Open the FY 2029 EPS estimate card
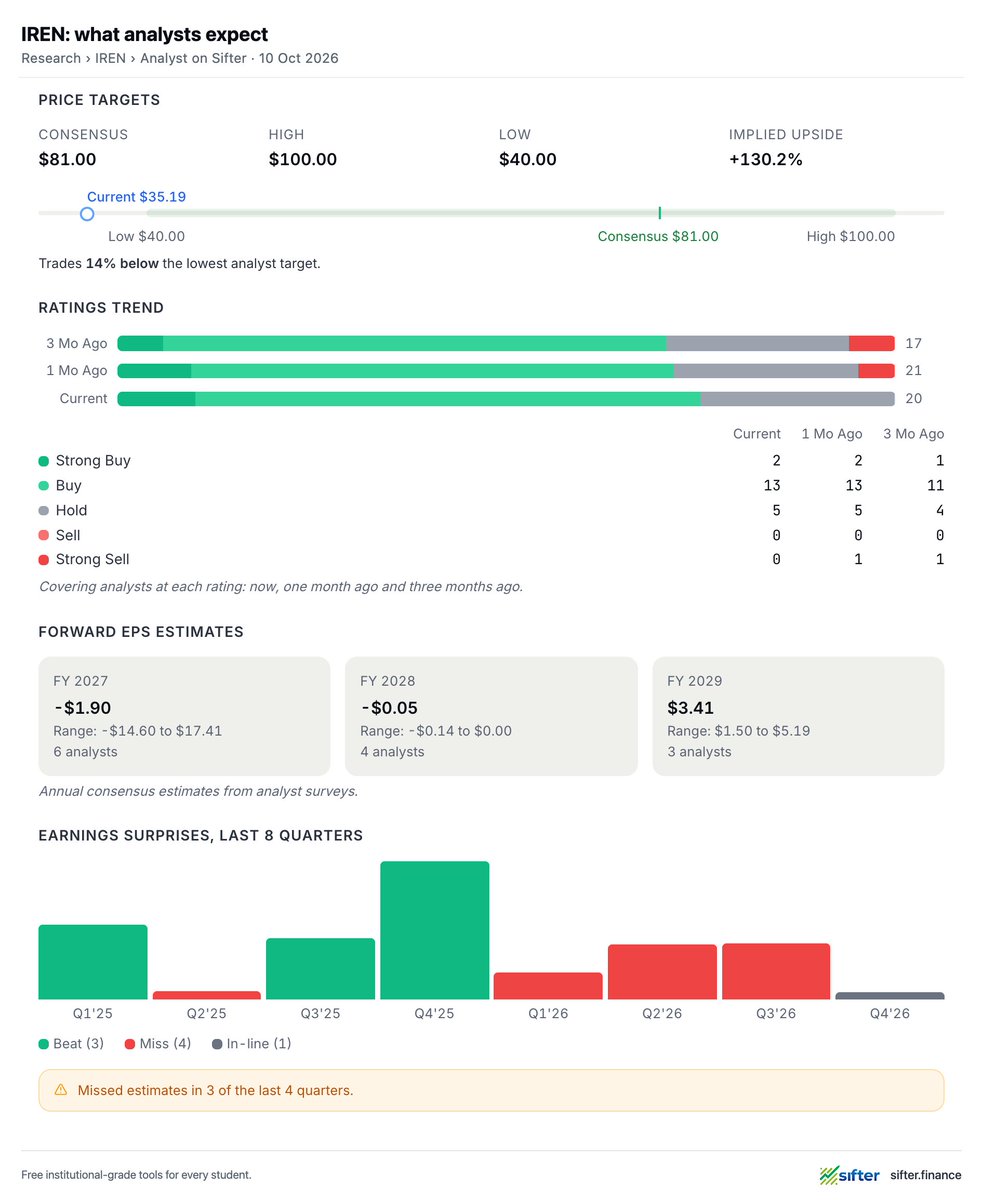The height and width of the screenshot is (1200, 983). pyautogui.click(x=798, y=716)
